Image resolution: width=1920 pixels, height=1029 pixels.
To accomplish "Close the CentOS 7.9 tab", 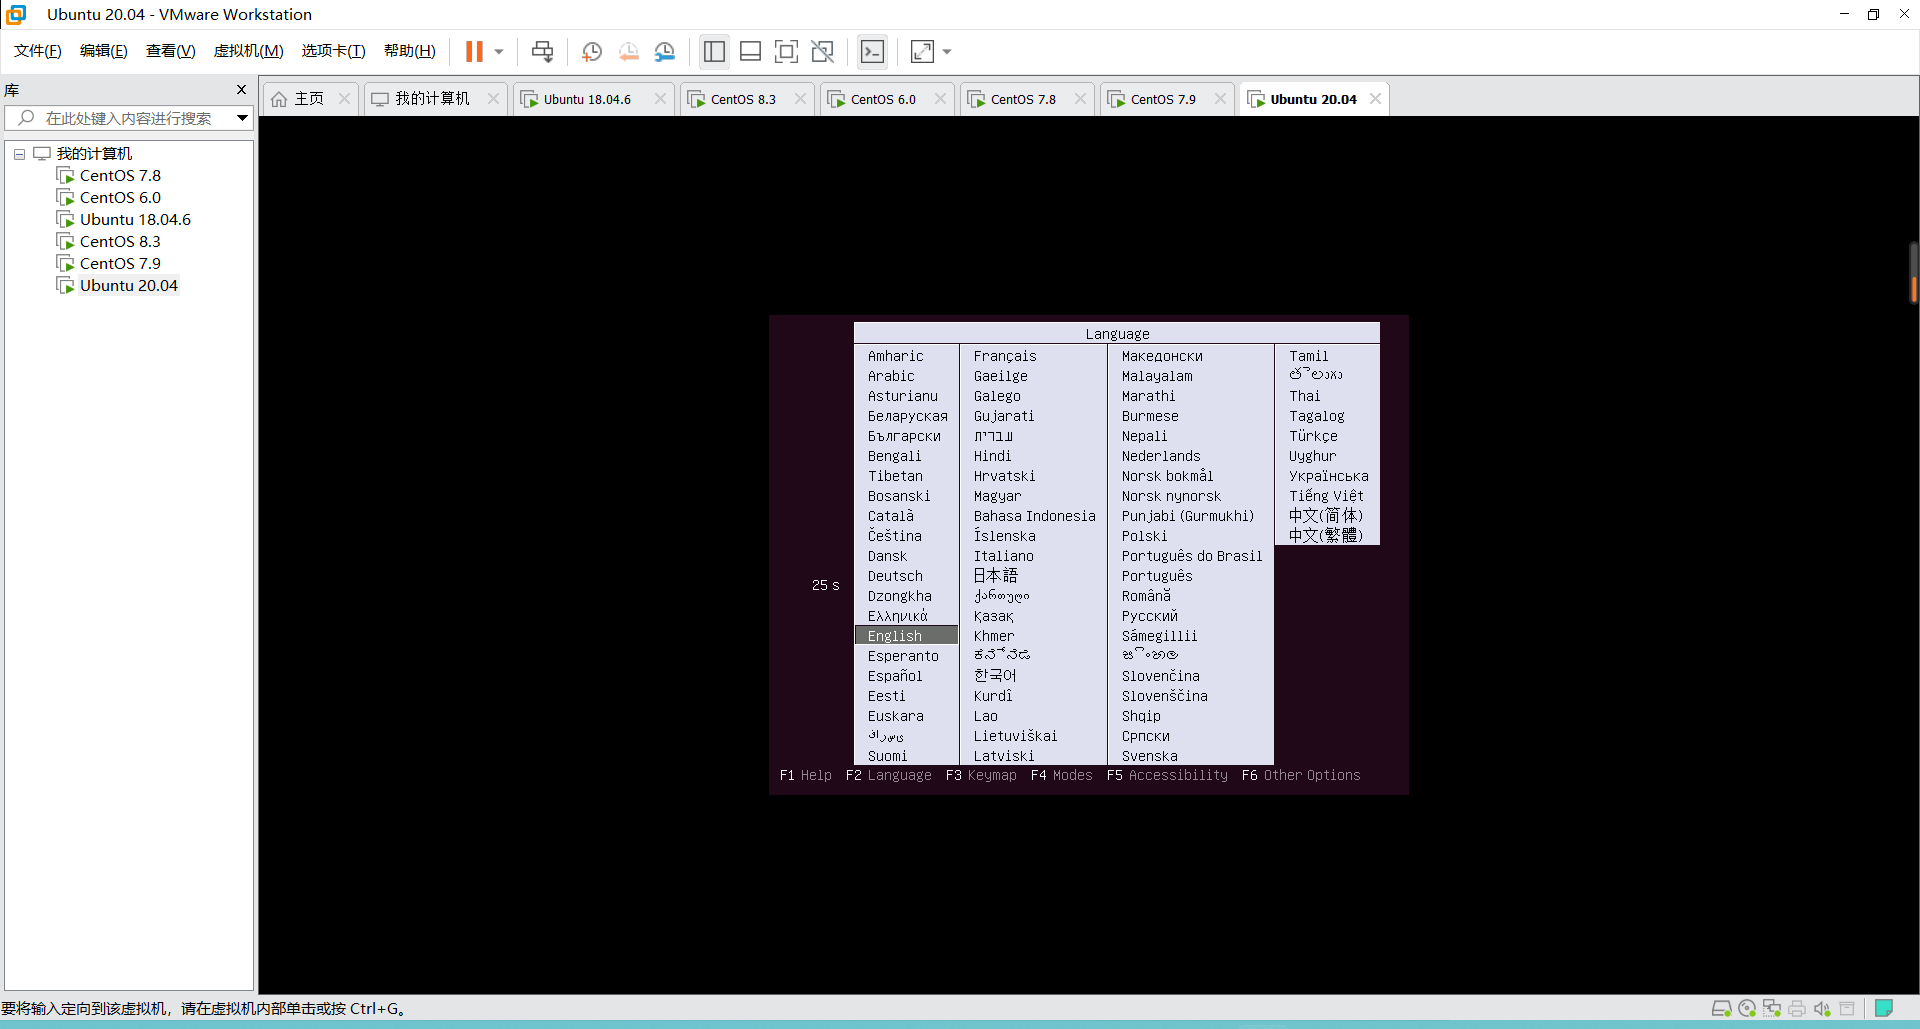I will [1220, 99].
